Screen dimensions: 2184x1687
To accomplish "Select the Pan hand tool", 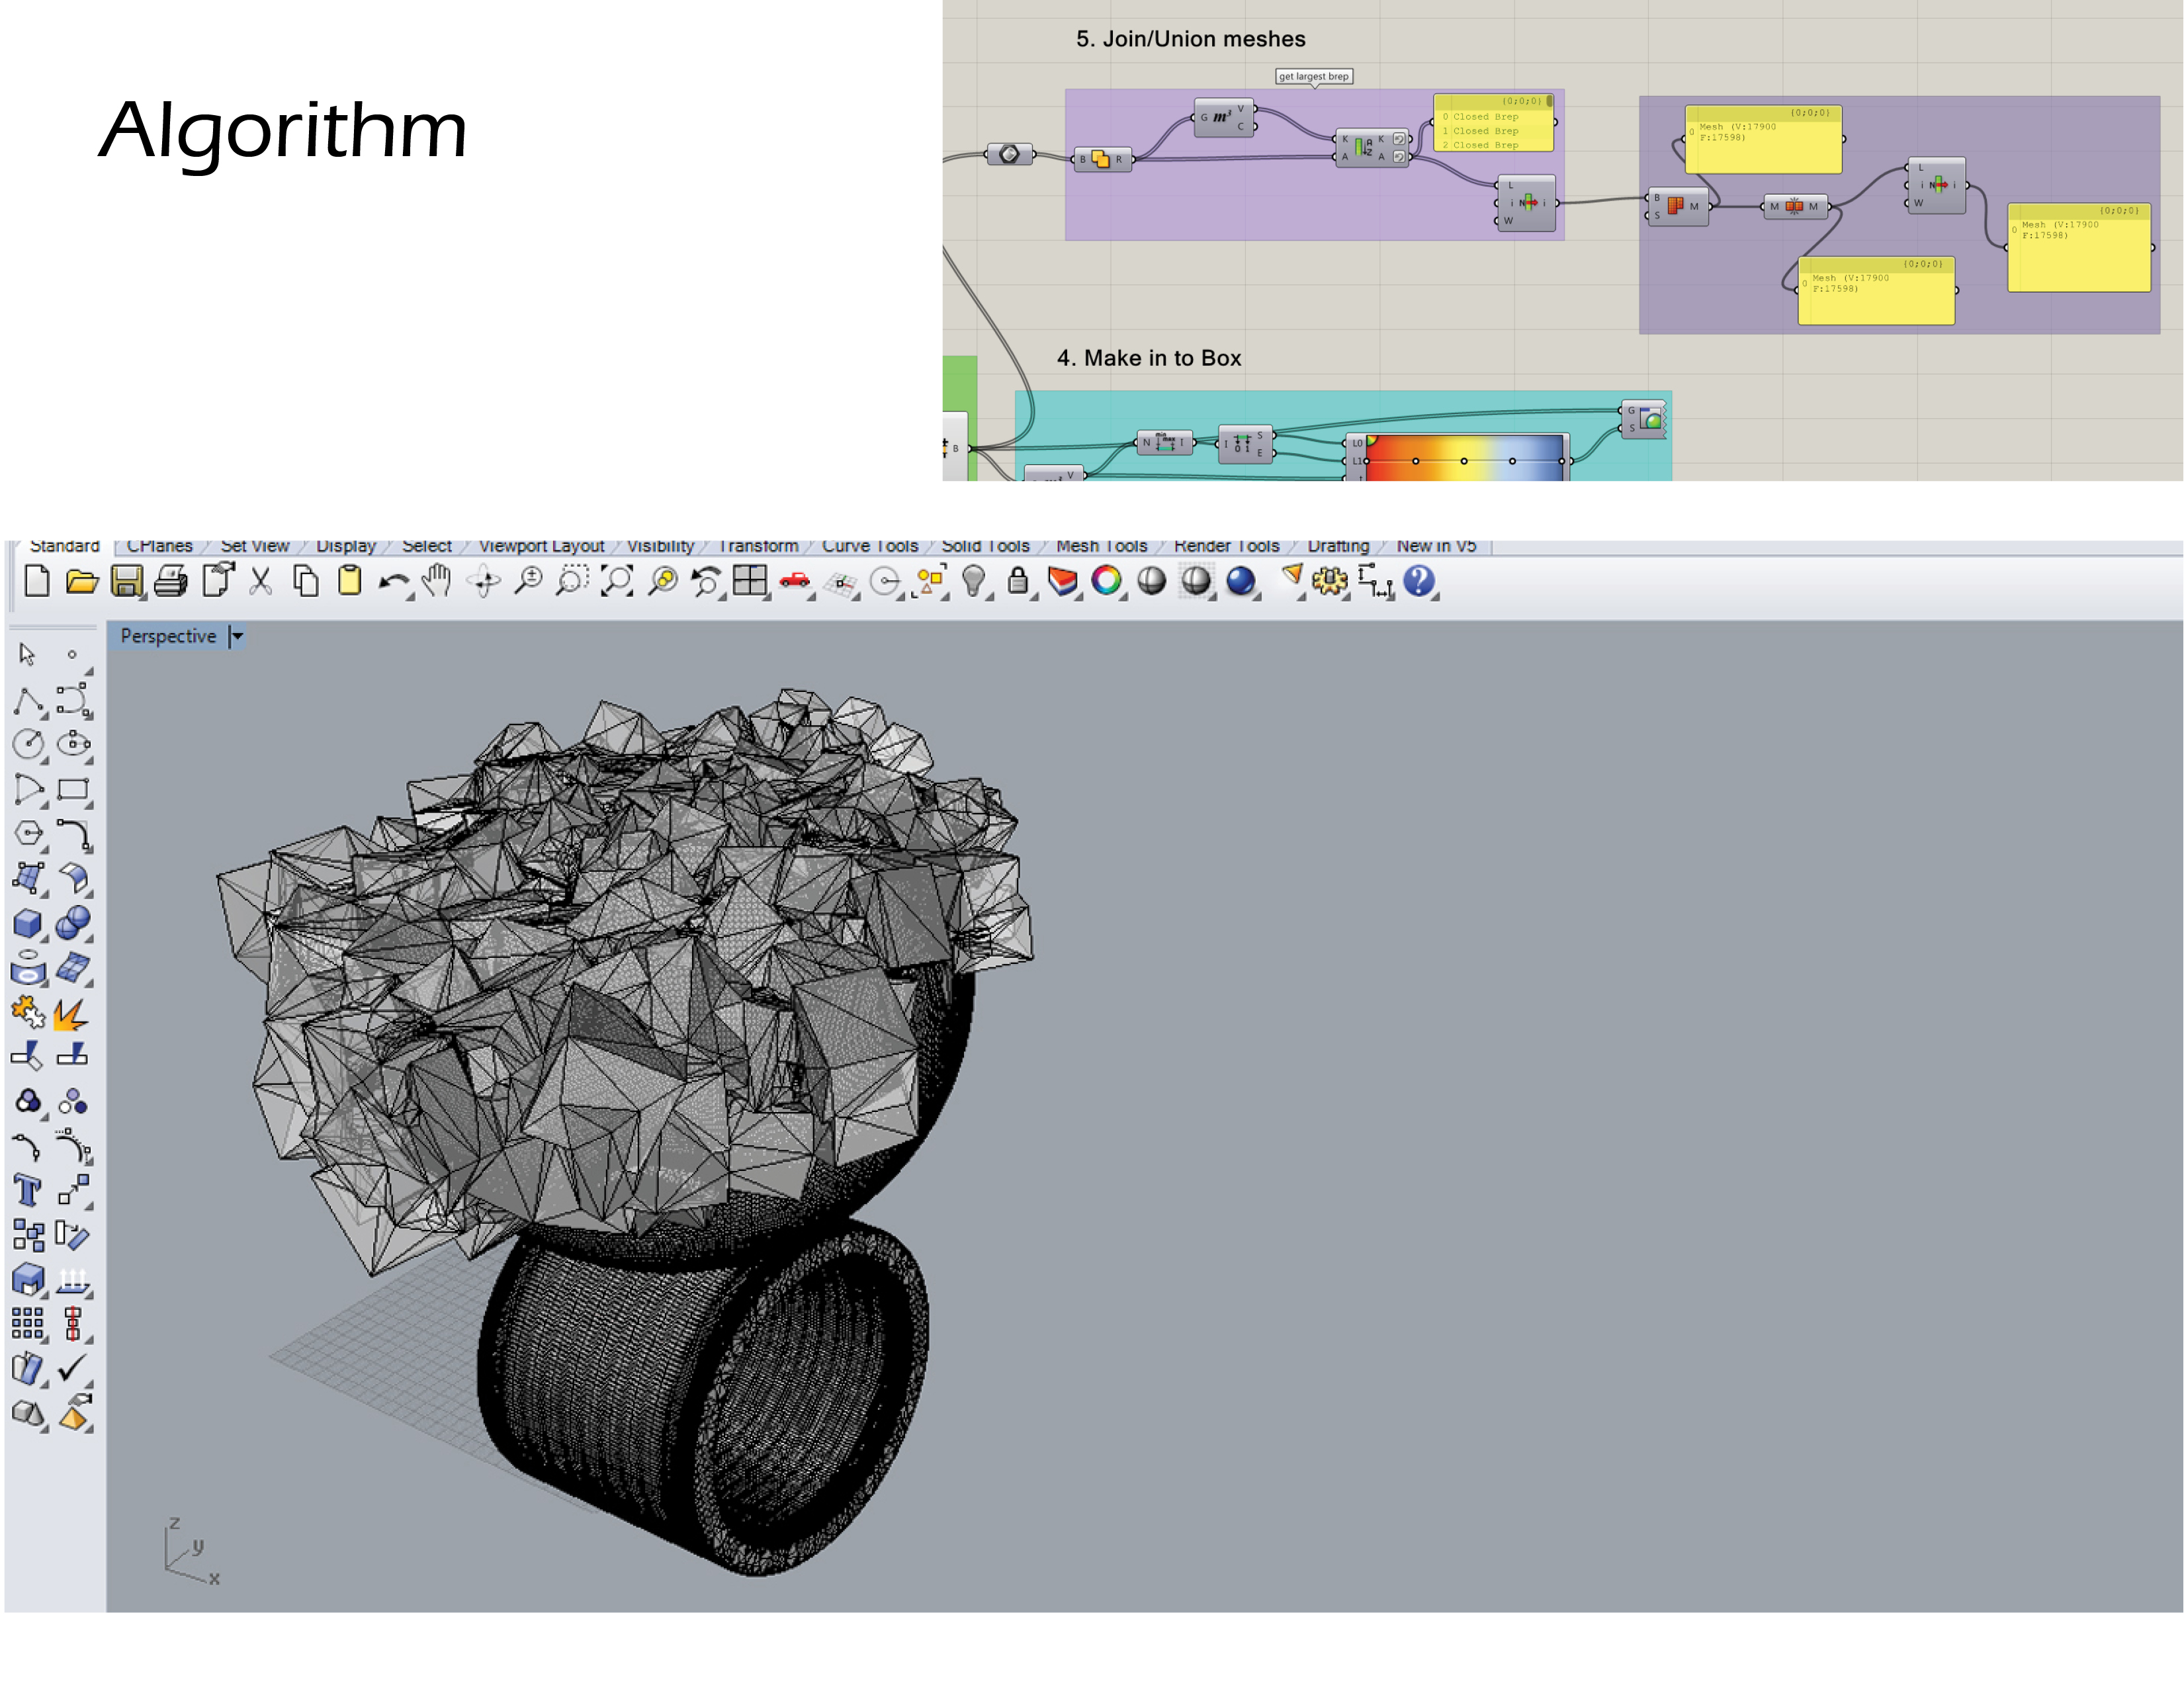I will click(437, 580).
